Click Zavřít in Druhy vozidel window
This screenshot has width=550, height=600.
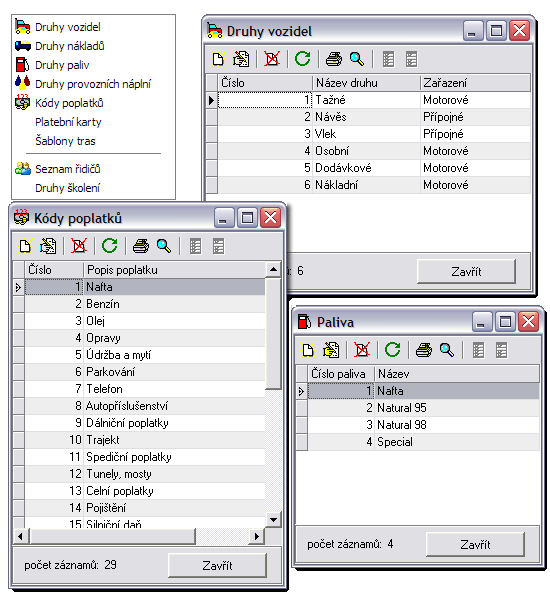pos(466,271)
